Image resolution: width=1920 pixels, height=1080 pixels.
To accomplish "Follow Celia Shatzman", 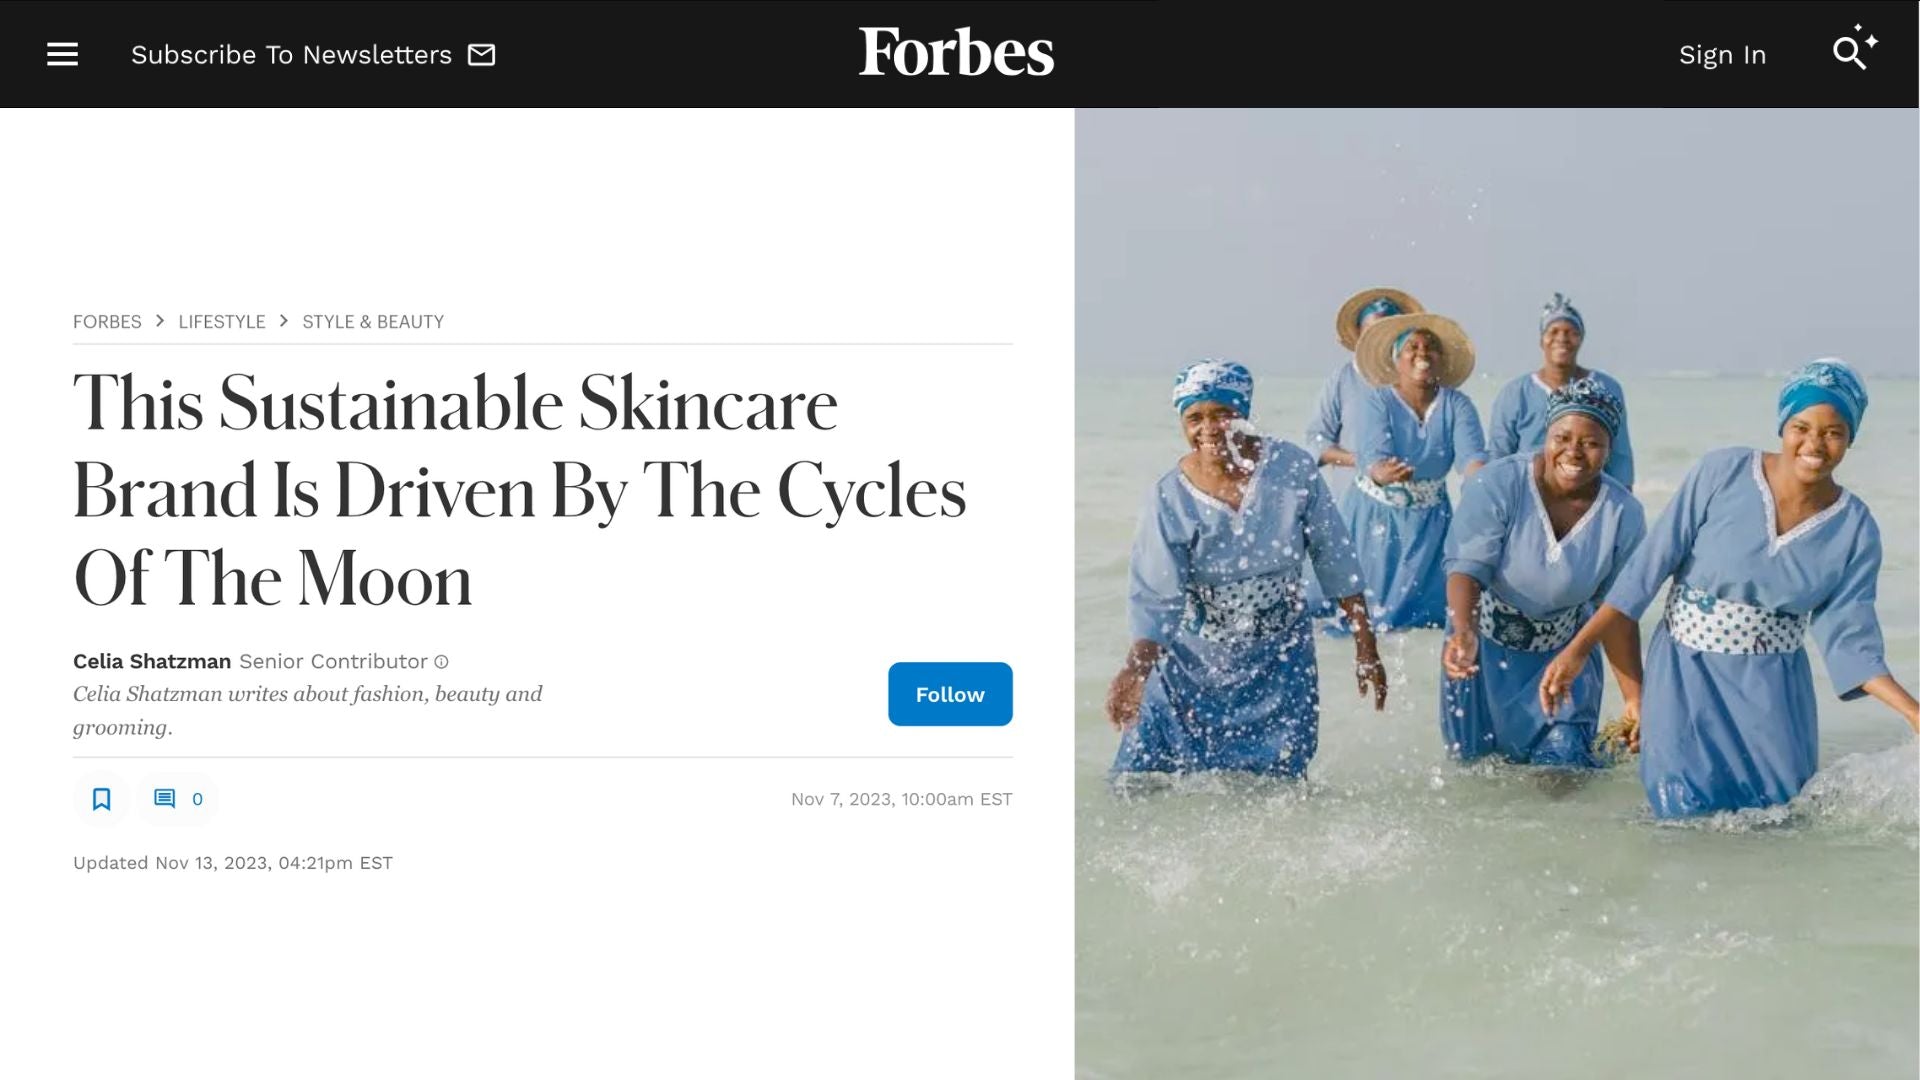I will tap(949, 694).
